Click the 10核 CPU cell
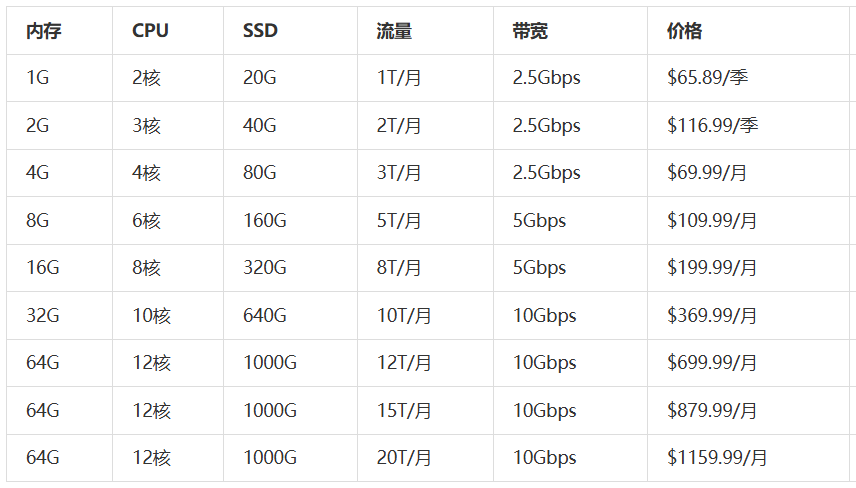 coord(151,316)
